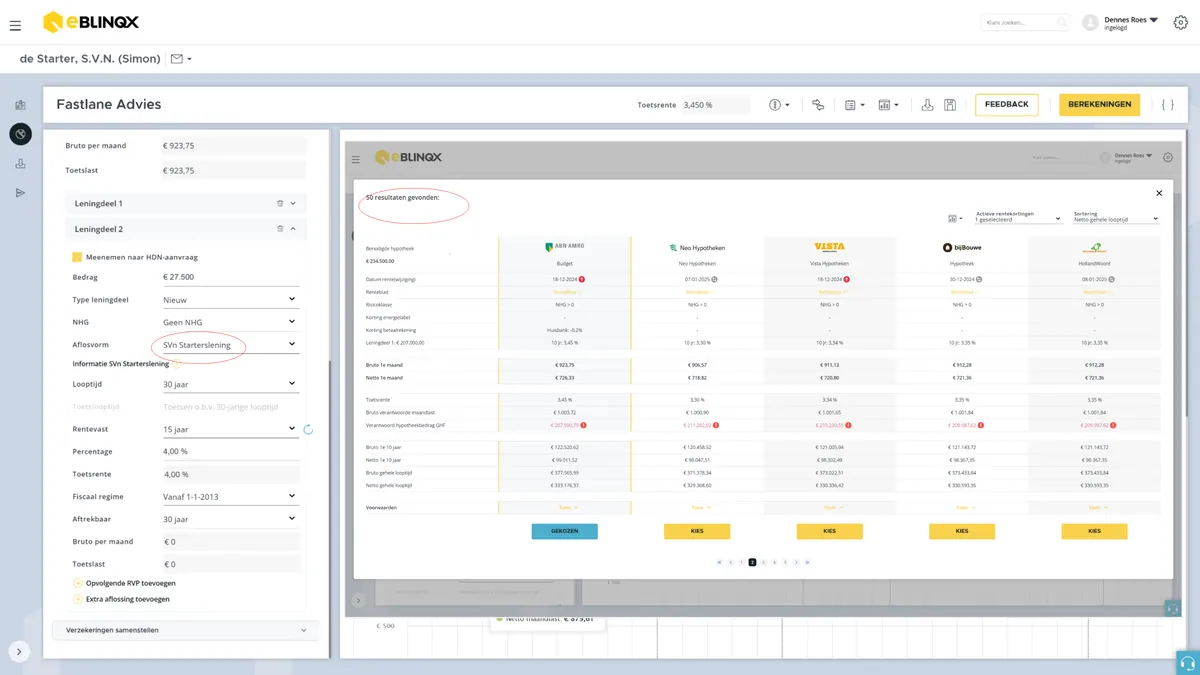
Task: Expand the Leningdeel 1 section
Action: [x=293, y=203]
